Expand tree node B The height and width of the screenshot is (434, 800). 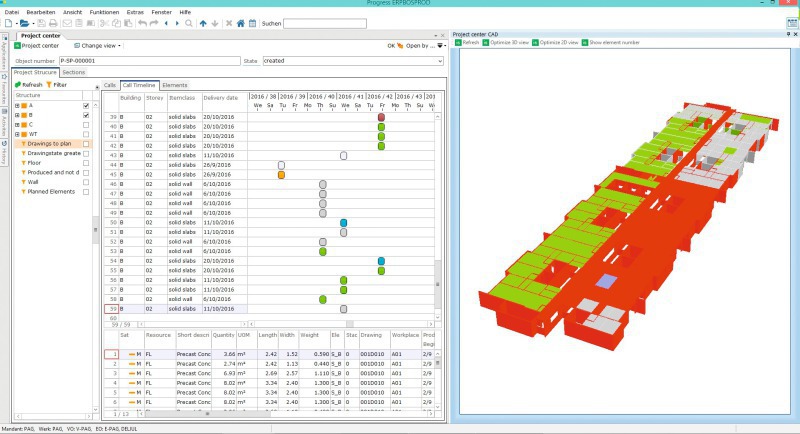pos(17,115)
